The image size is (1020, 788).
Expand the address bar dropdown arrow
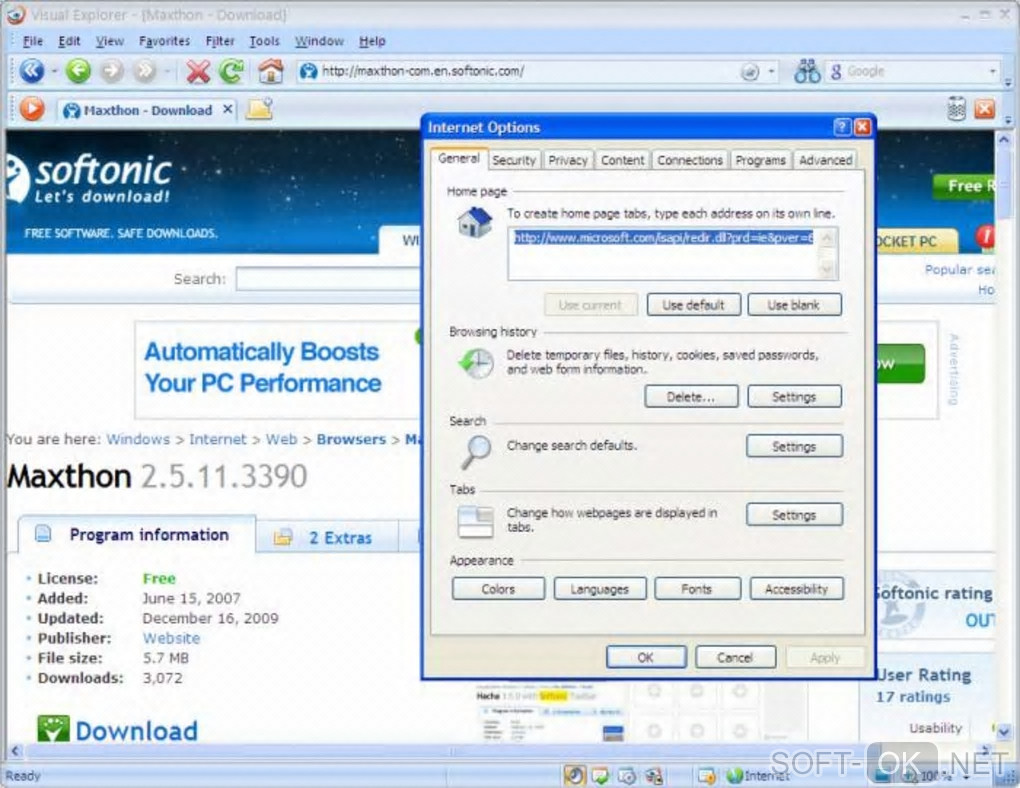[772, 72]
